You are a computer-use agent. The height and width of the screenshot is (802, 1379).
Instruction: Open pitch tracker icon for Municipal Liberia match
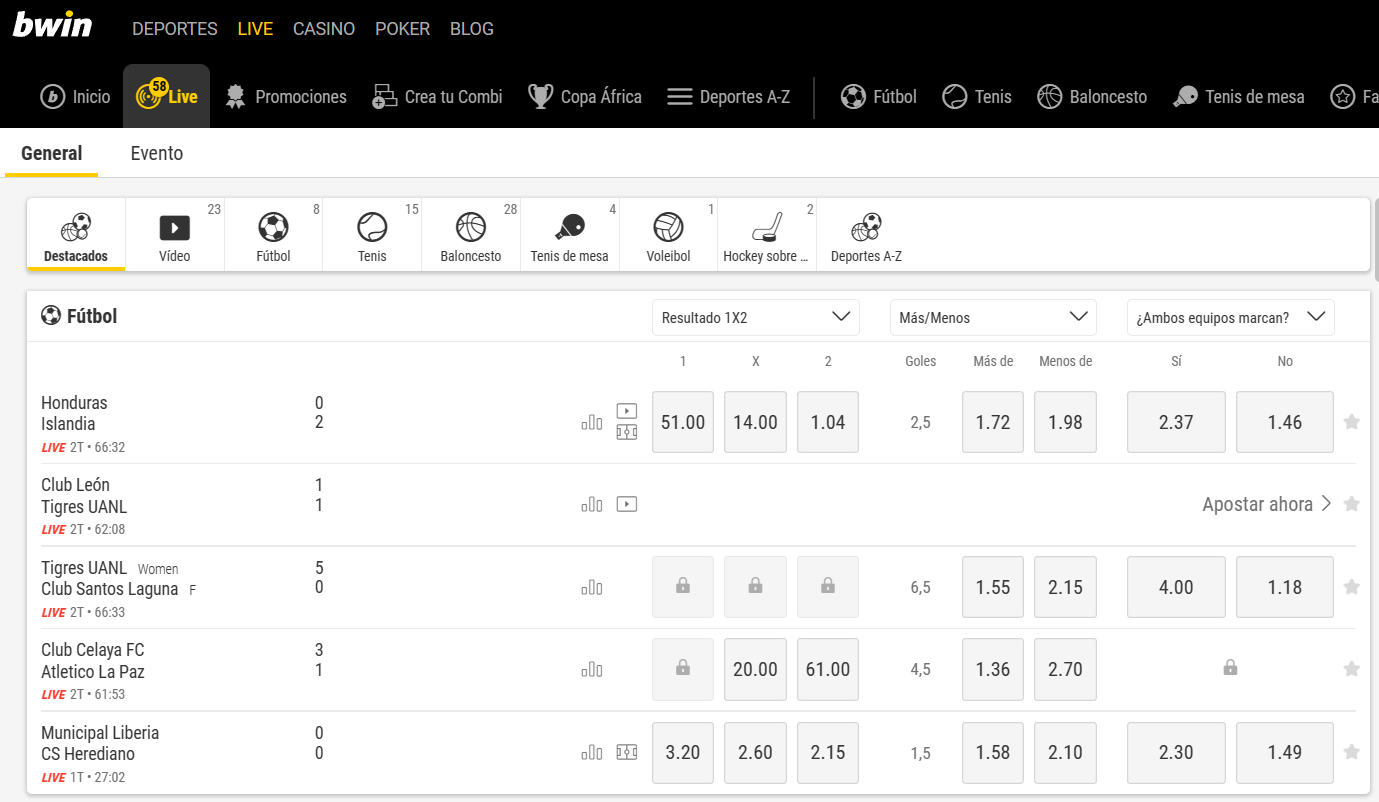pyautogui.click(x=627, y=752)
